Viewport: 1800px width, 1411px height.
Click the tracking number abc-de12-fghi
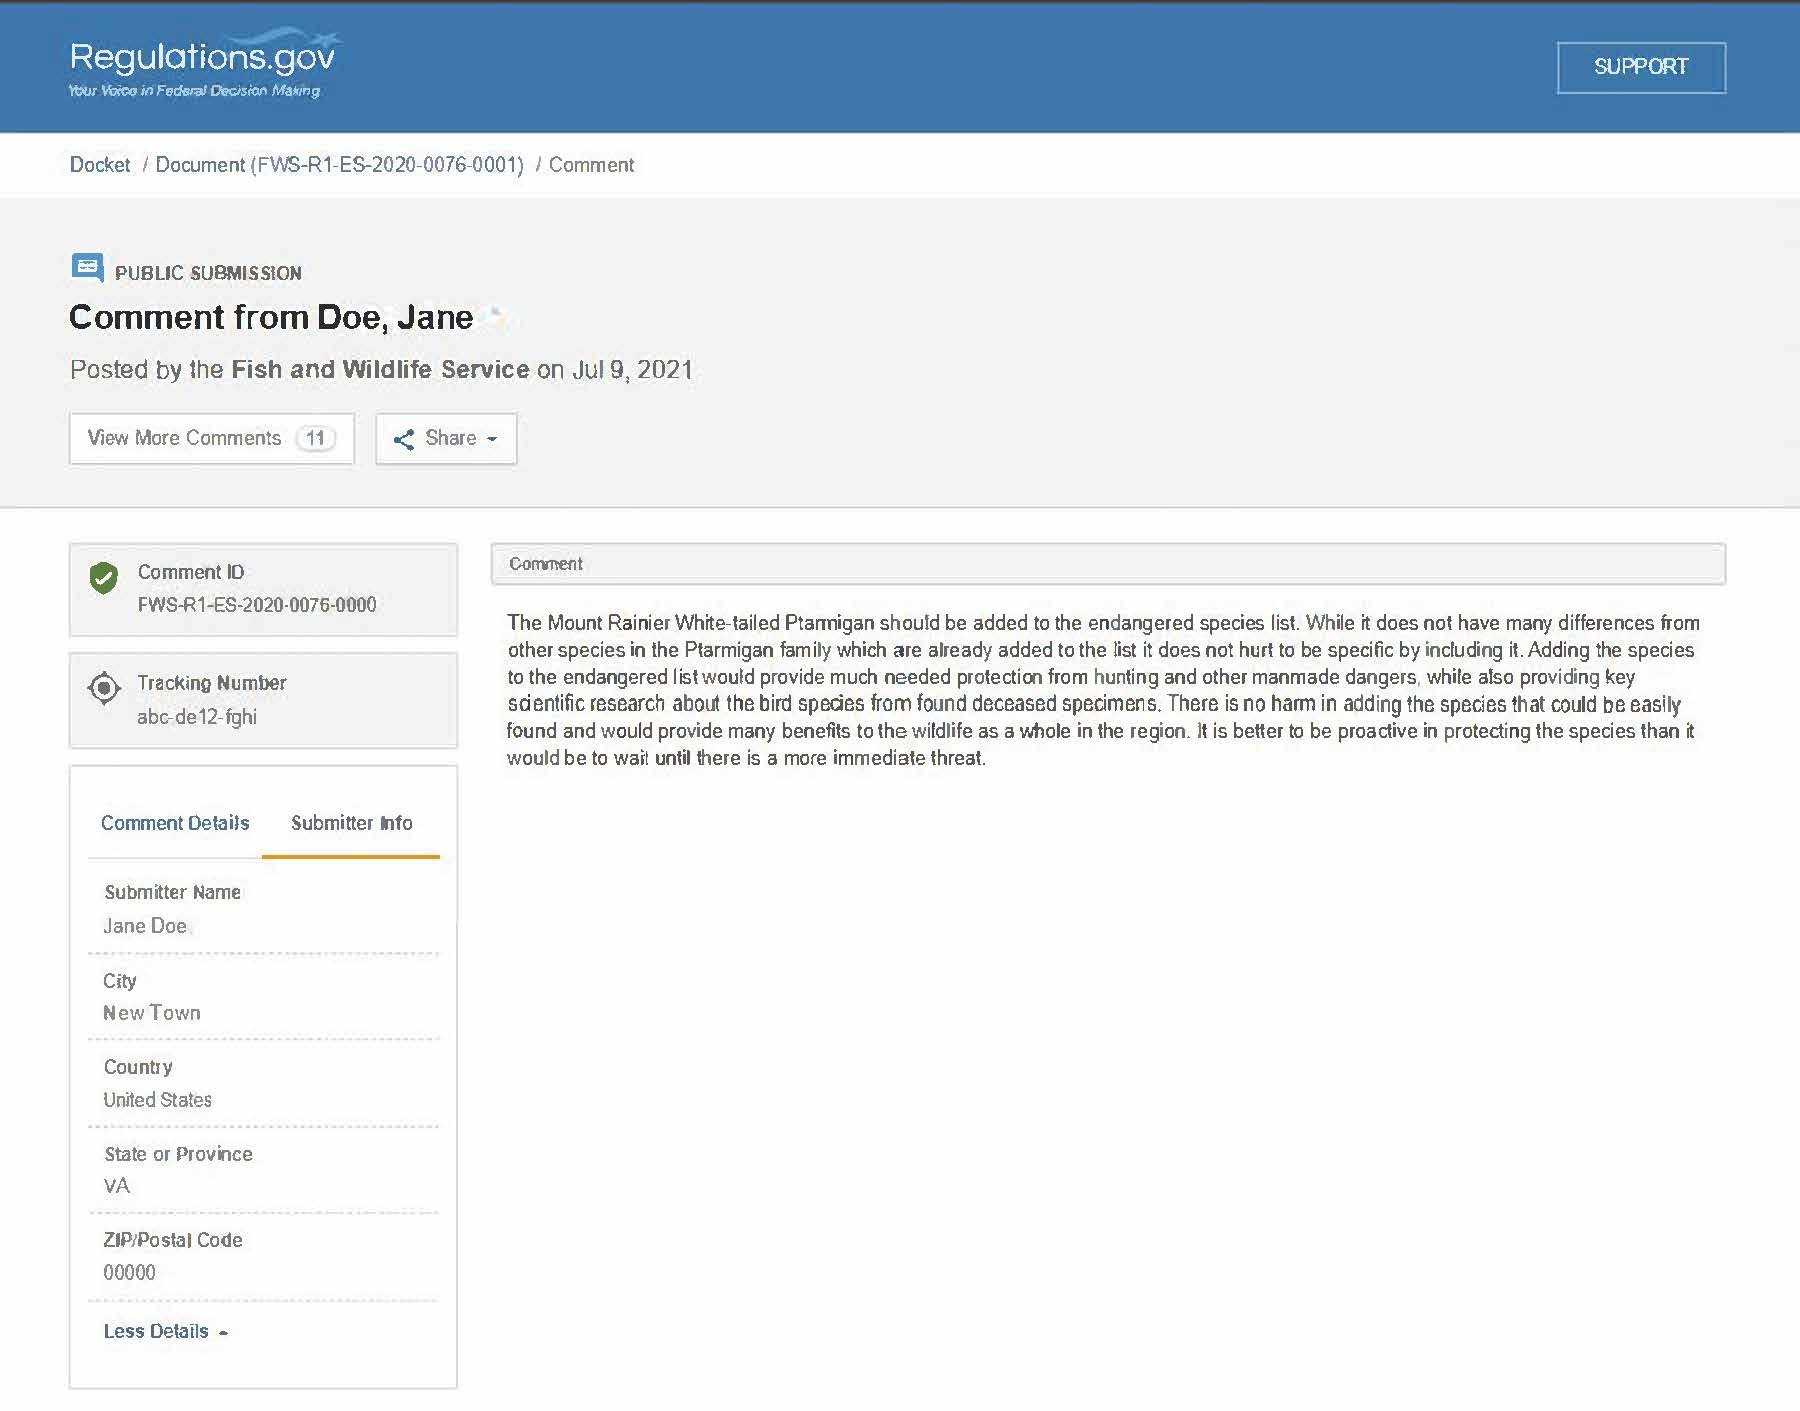(x=197, y=717)
